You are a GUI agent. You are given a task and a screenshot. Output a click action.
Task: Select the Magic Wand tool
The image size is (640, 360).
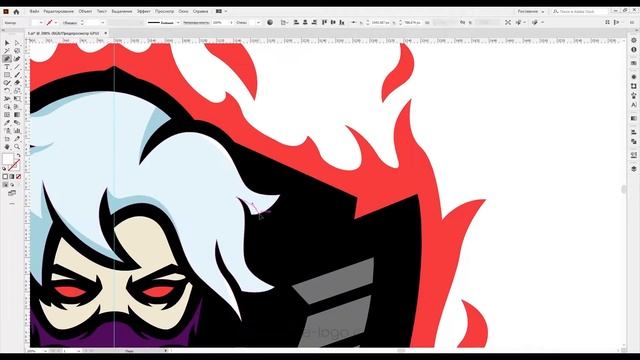[x=7, y=51]
